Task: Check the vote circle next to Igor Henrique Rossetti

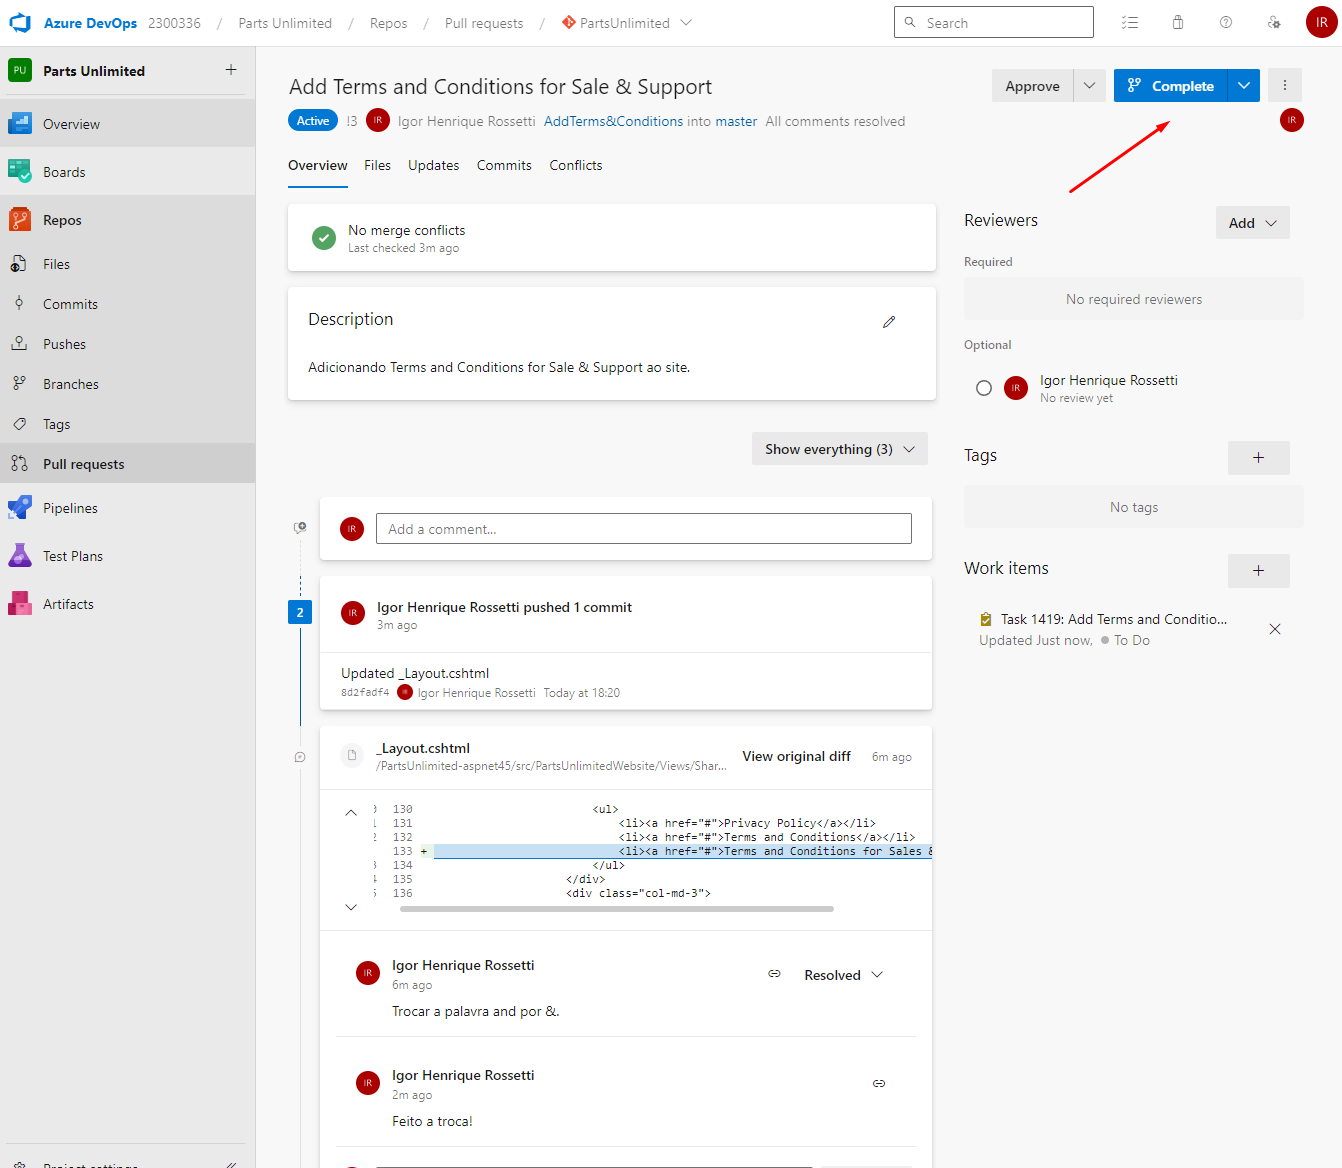Action: pyautogui.click(x=983, y=387)
